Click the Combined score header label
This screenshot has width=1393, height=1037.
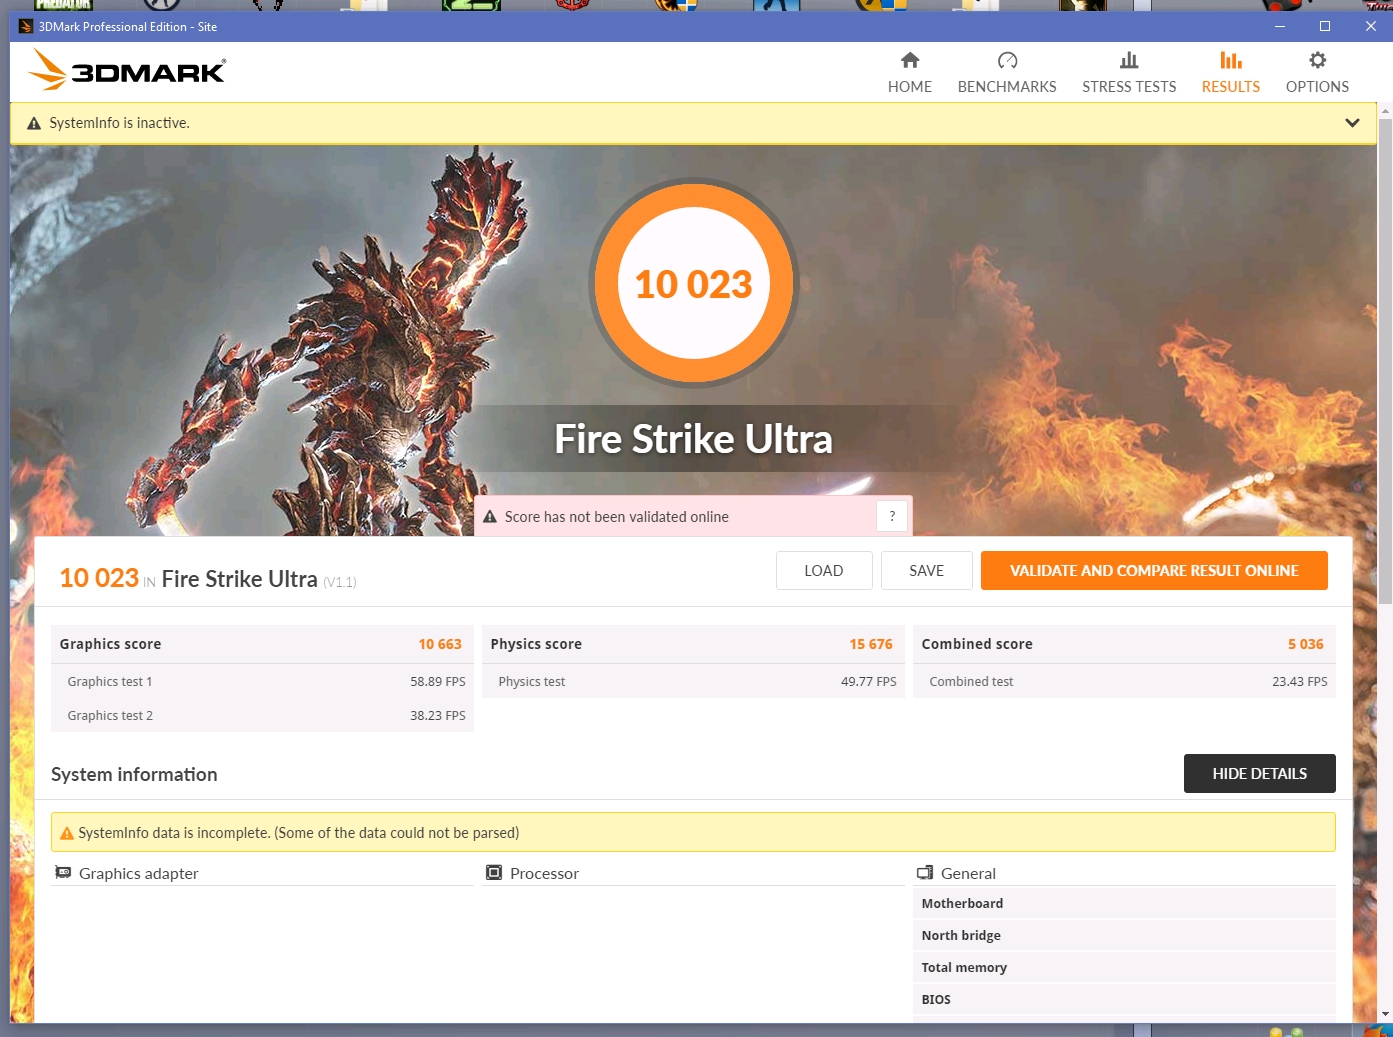tap(977, 644)
